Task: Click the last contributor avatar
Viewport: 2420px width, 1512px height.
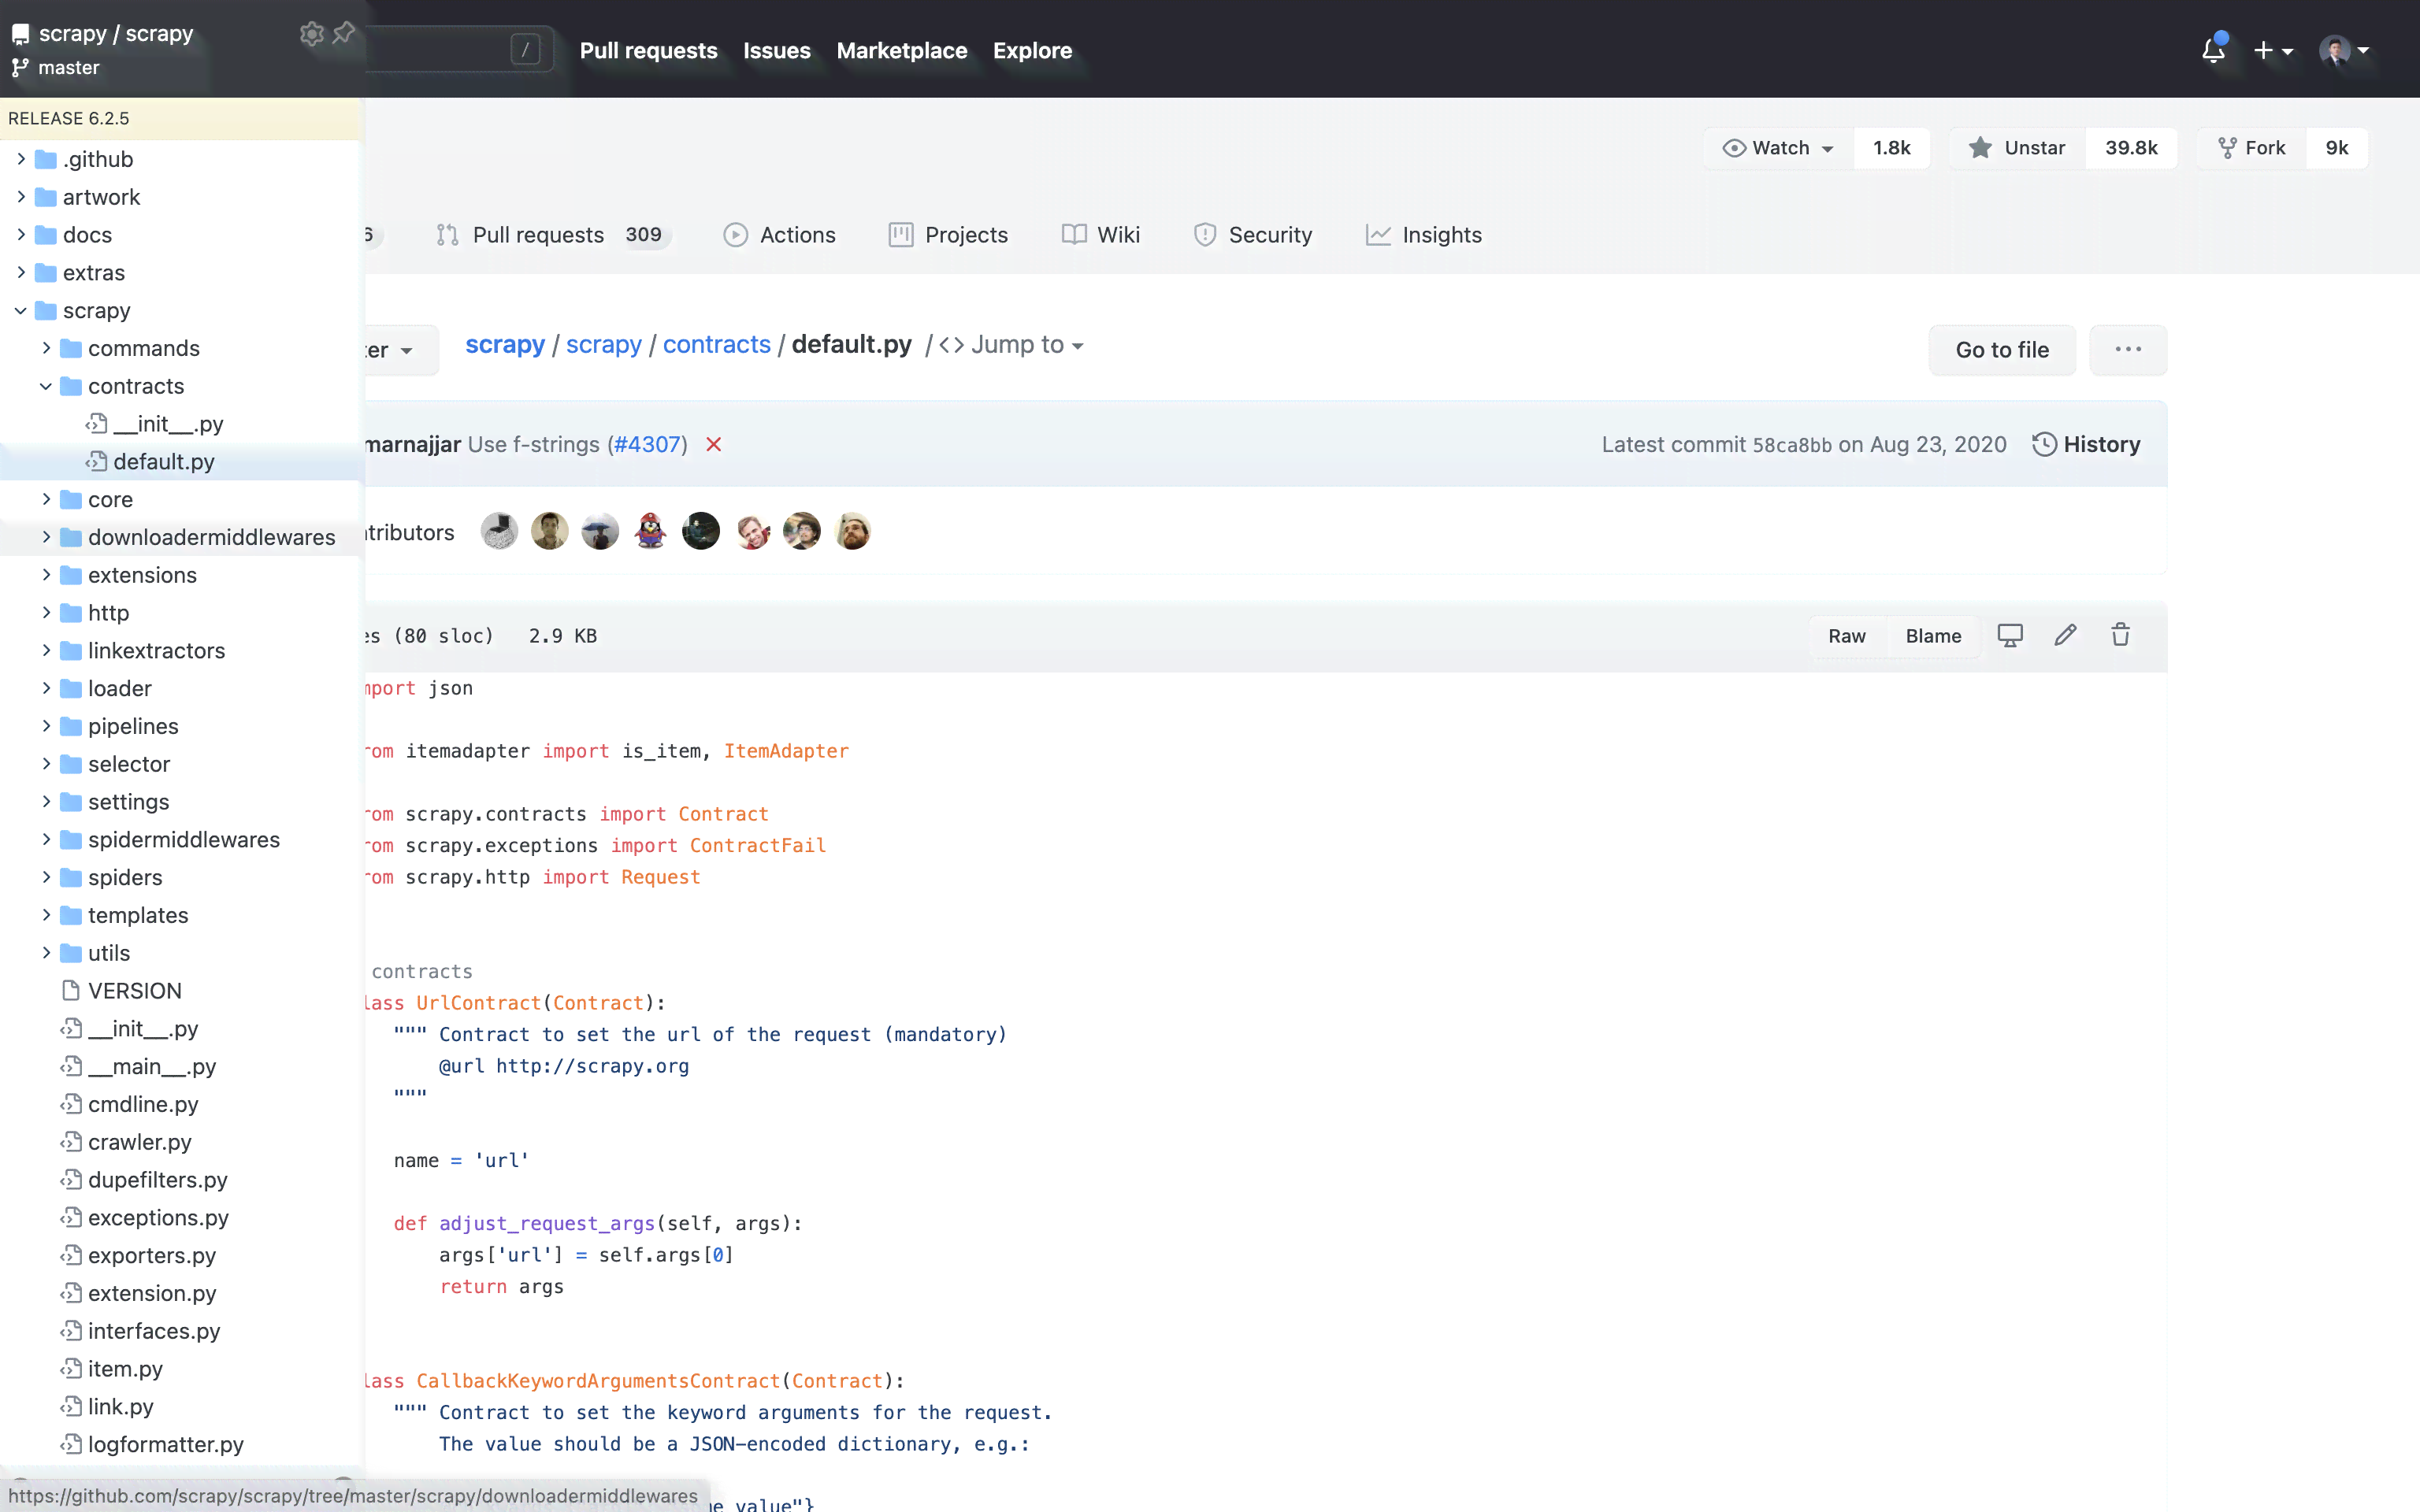Action: point(852,531)
